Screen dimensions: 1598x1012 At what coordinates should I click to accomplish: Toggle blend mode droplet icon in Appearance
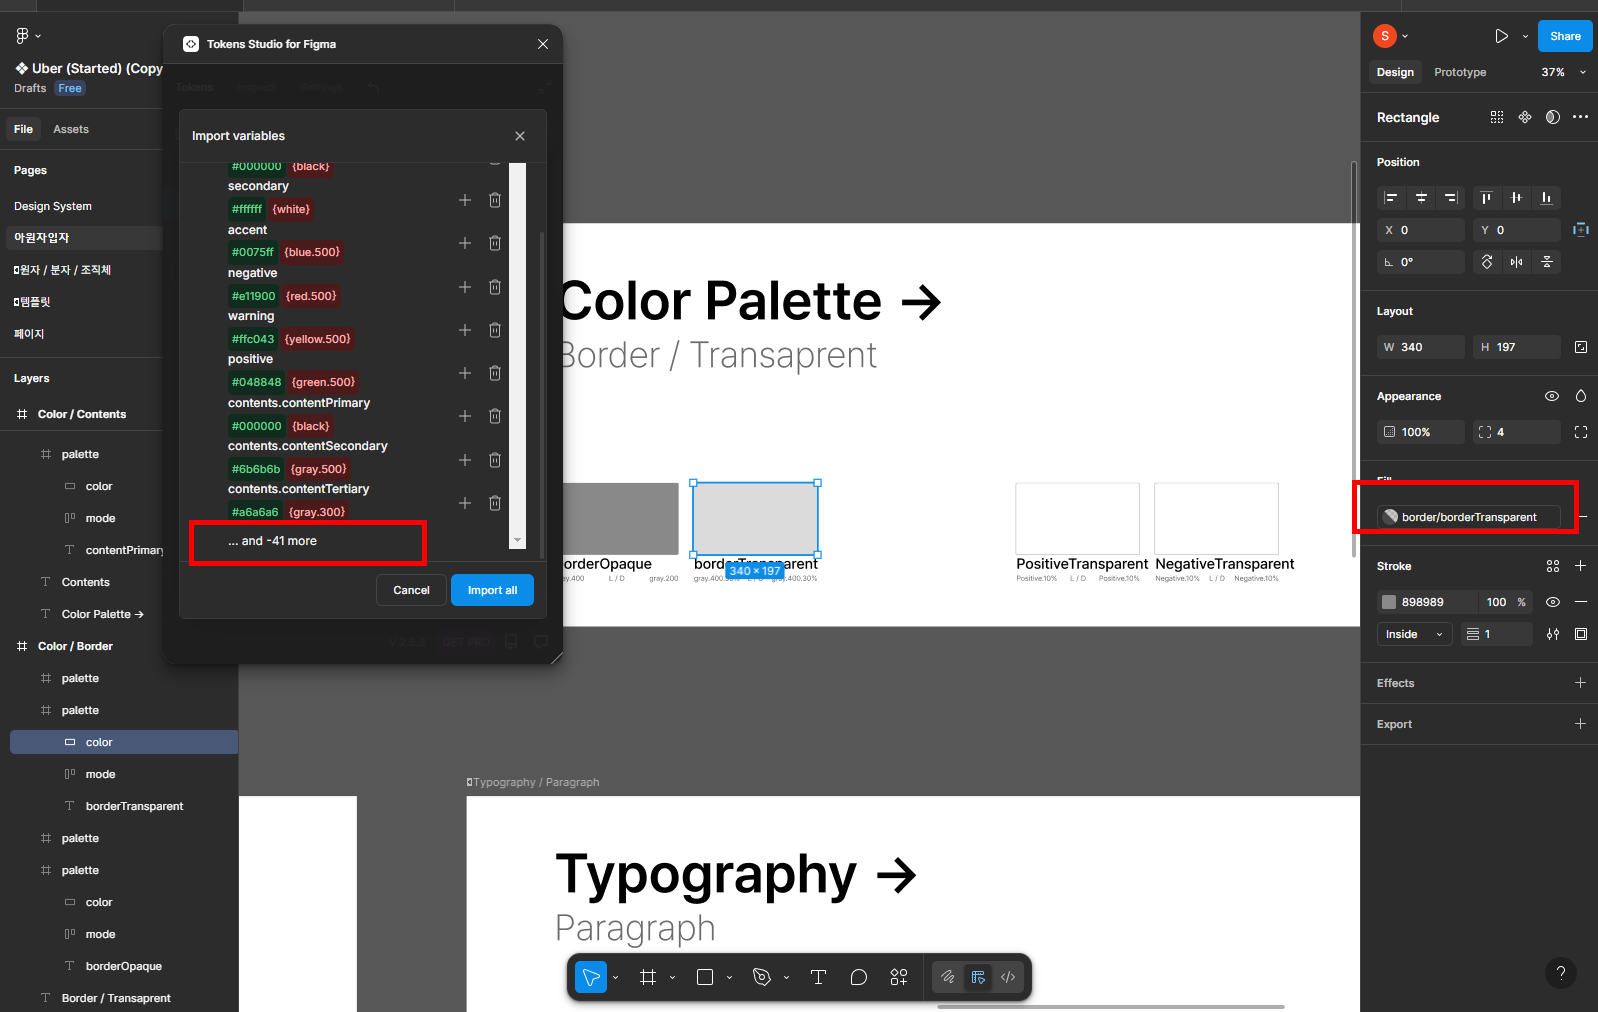pos(1581,396)
